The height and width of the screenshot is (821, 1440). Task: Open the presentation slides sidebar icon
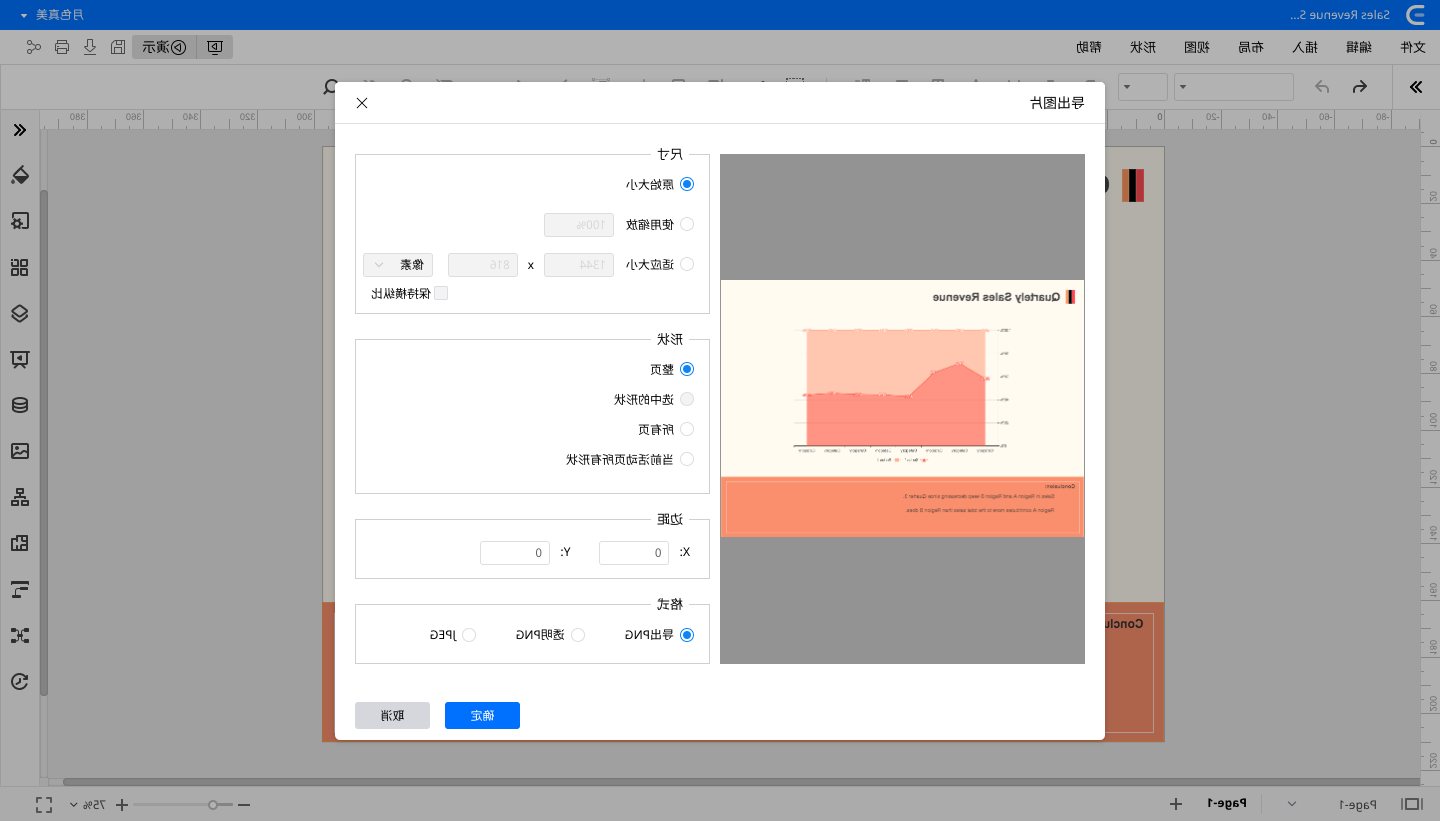[x=20, y=359]
